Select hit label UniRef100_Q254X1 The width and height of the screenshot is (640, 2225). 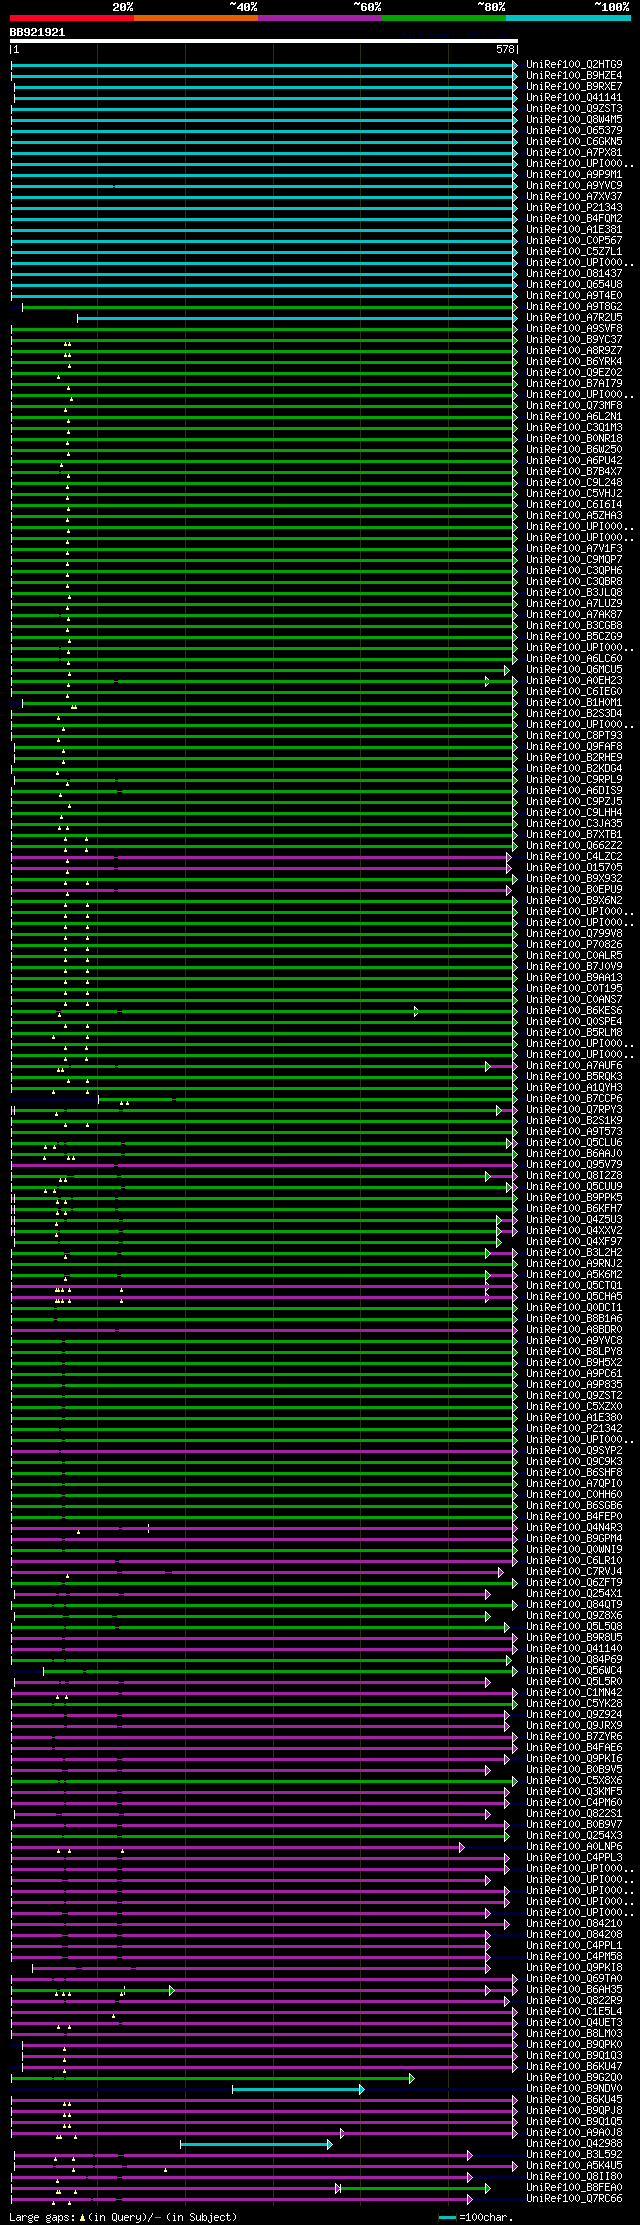coord(574,1594)
